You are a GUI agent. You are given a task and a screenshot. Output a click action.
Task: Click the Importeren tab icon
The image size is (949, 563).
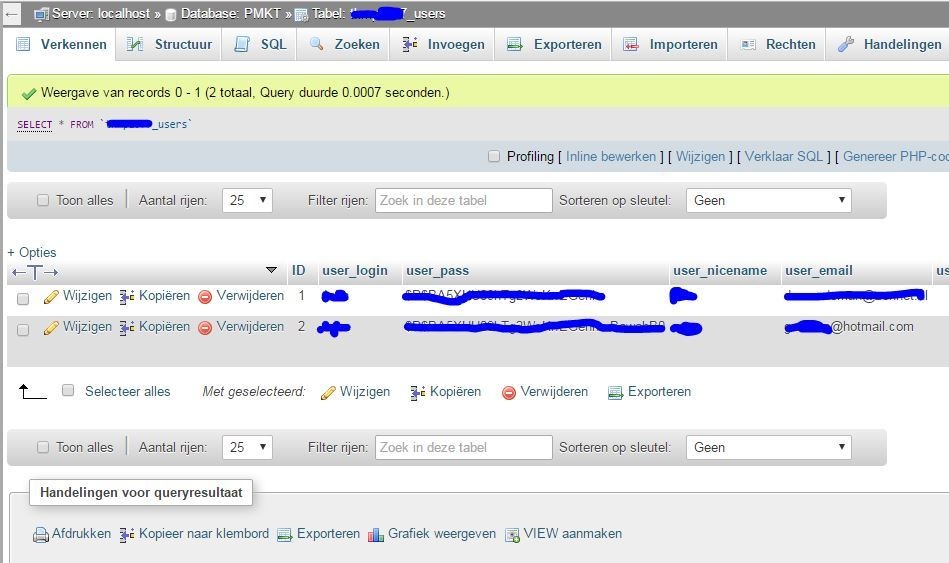631,44
